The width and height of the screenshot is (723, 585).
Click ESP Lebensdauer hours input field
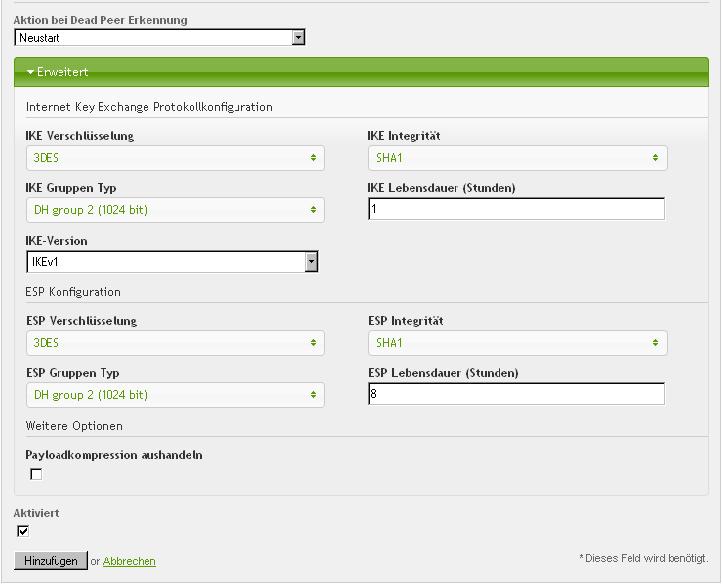pos(516,394)
